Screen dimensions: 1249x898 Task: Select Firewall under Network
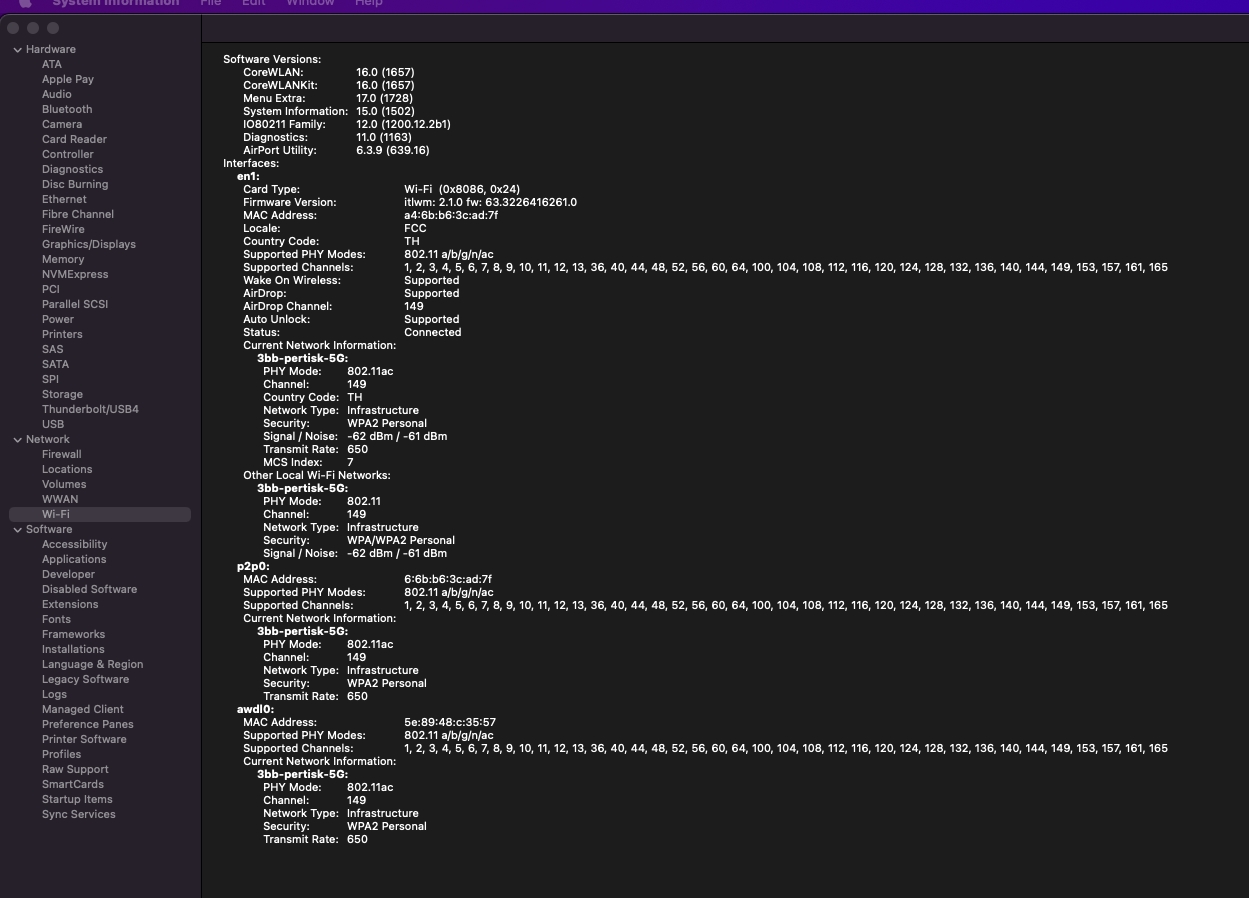point(62,454)
